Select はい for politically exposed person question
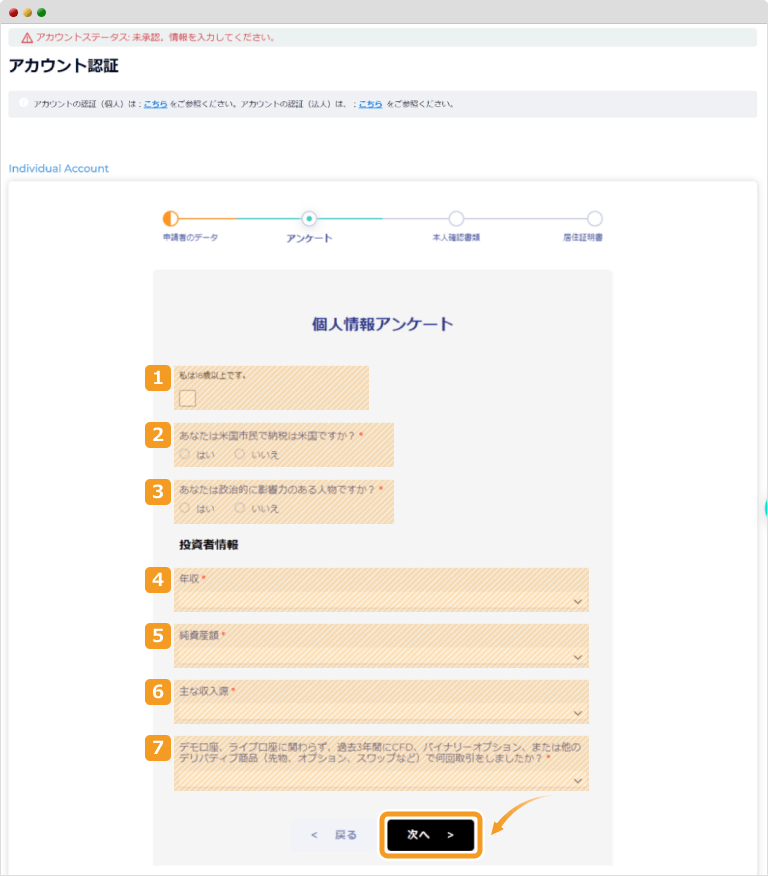This screenshot has height=876, width=768. pyautogui.click(x=184, y=508)
